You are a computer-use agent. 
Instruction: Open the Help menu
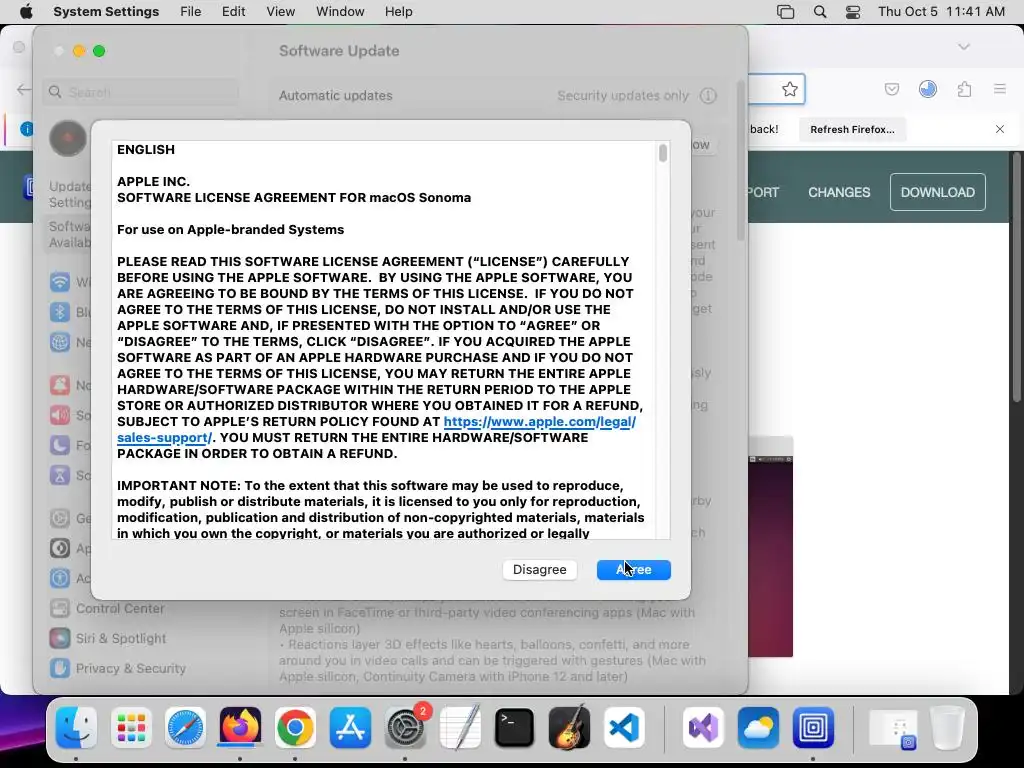(398, 12)
